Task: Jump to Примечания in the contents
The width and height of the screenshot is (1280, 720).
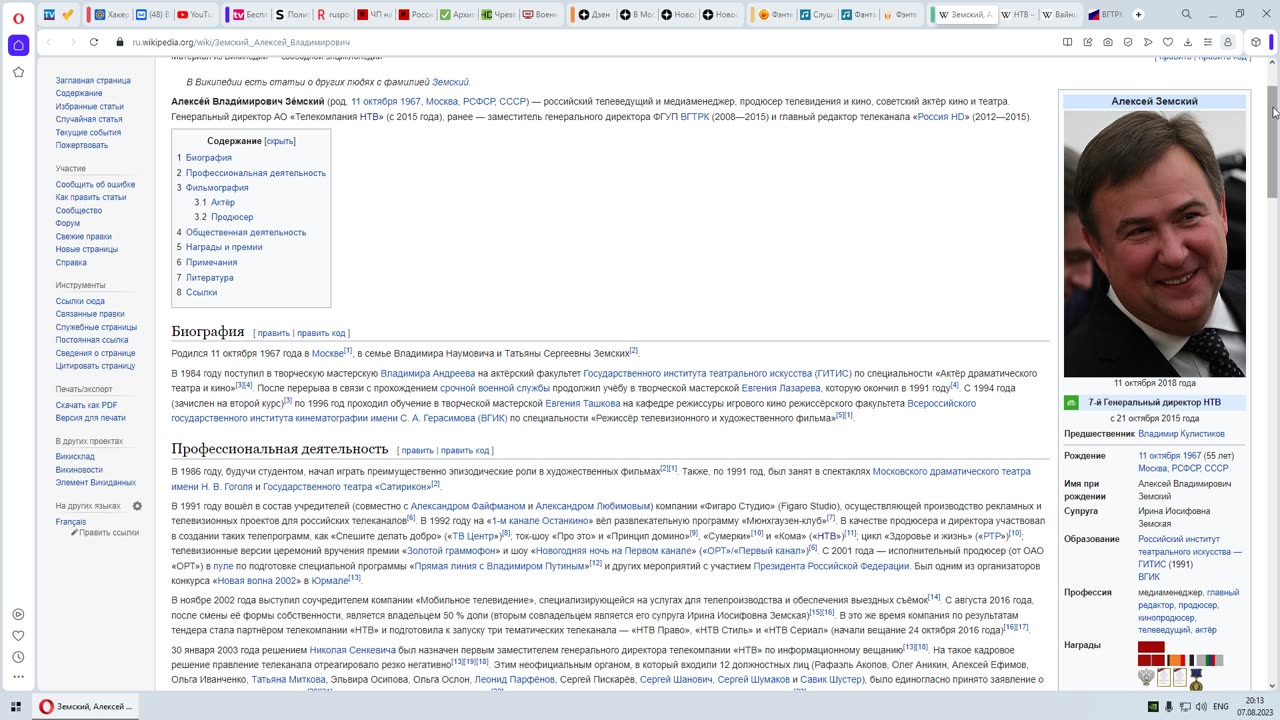Action: (211, 262)
